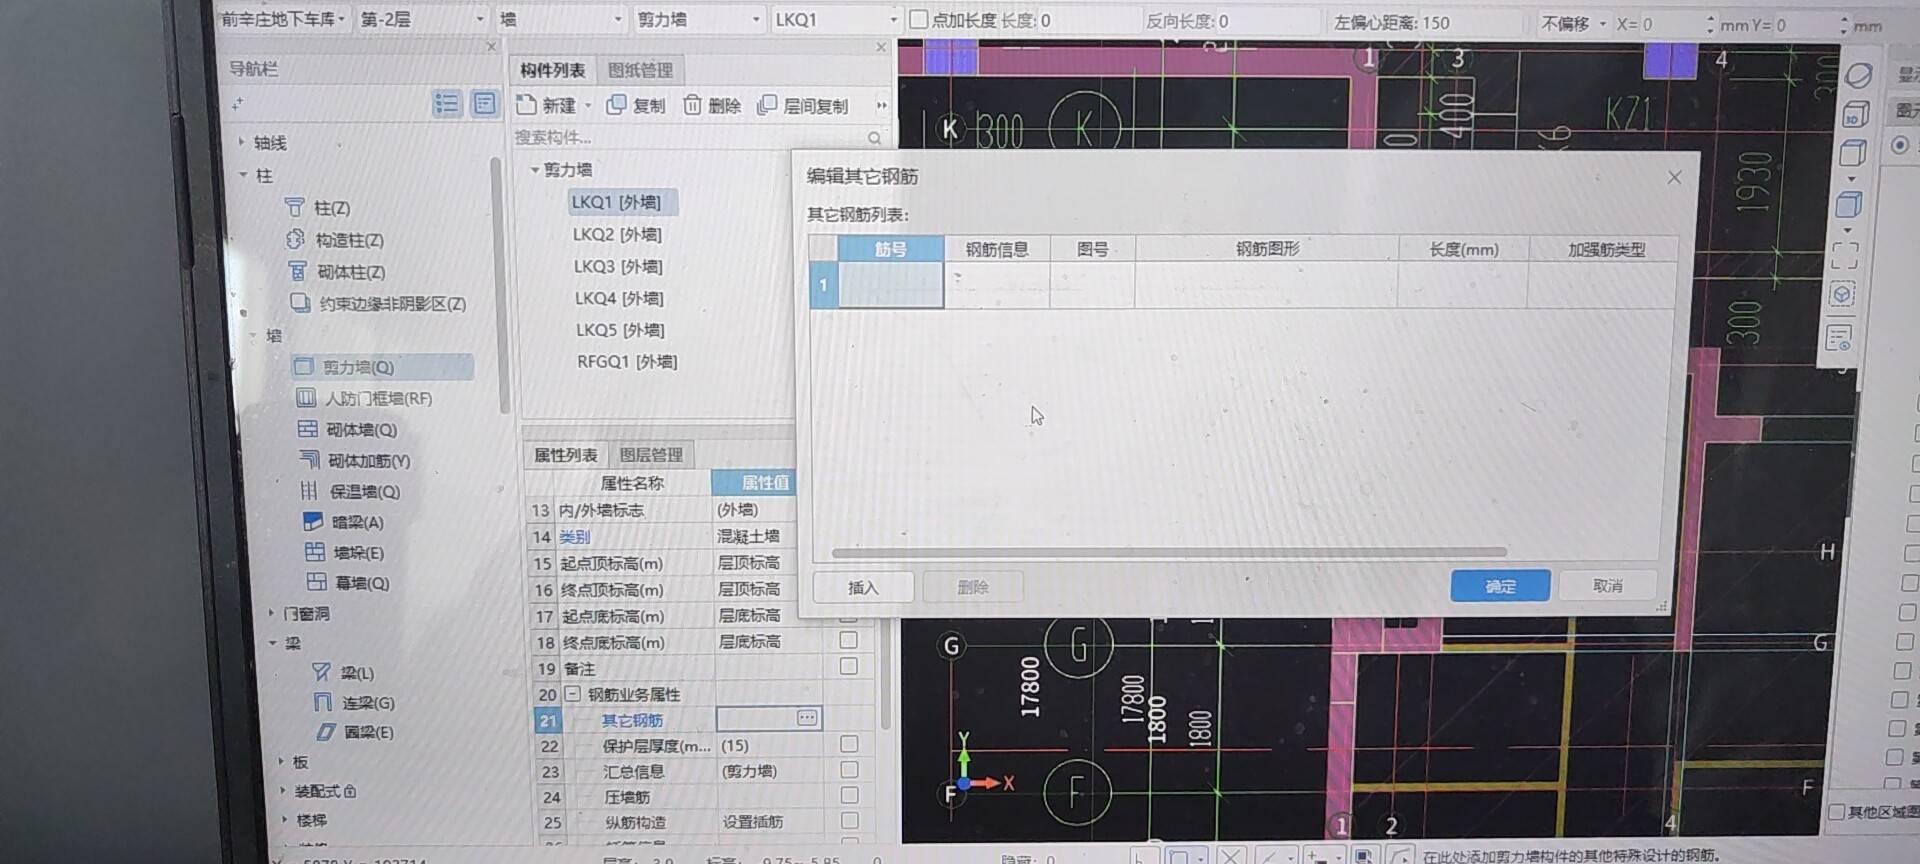This screenshot has width=1920, height=864.
Task: Switch navigation bar to list view icon
Action: [446, 103]
